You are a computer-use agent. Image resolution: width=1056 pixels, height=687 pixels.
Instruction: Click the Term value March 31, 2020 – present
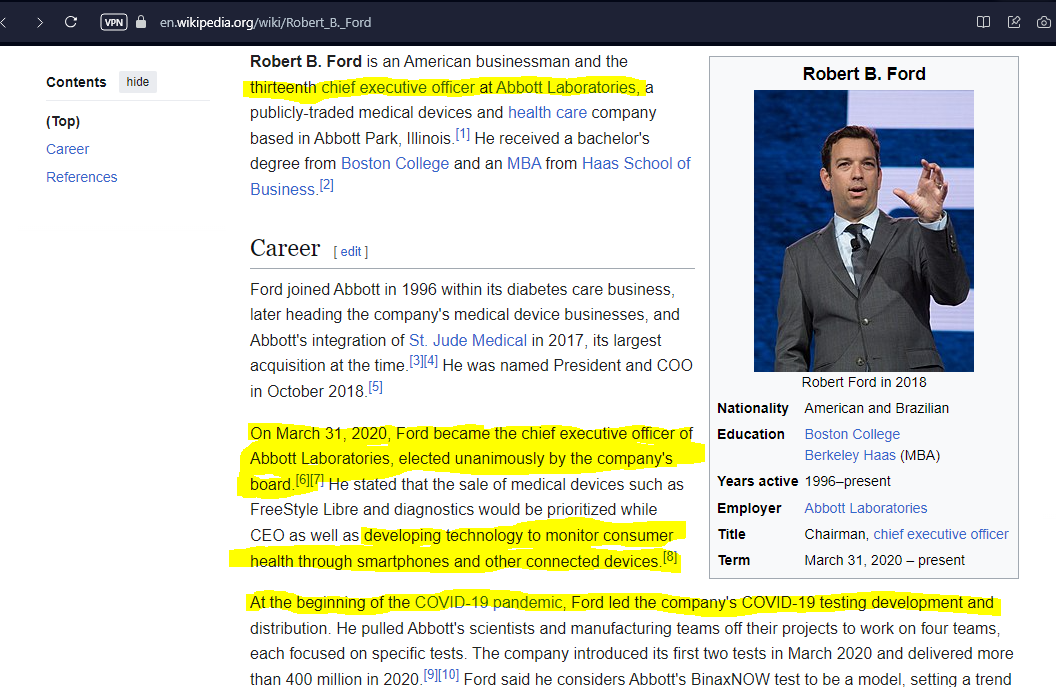(884, 560)
